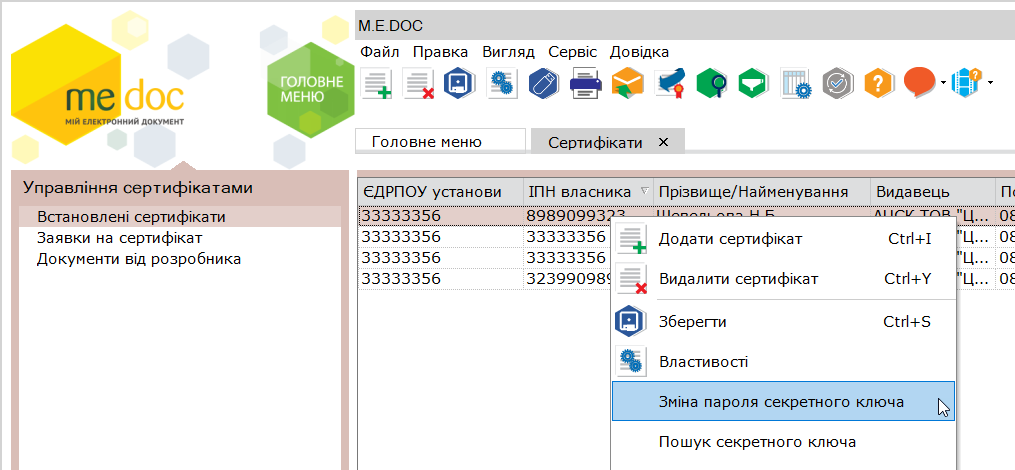This screenshot has width=1015, height=470.
Task: Click the red speech bubble icon
Action: (920, 82)
